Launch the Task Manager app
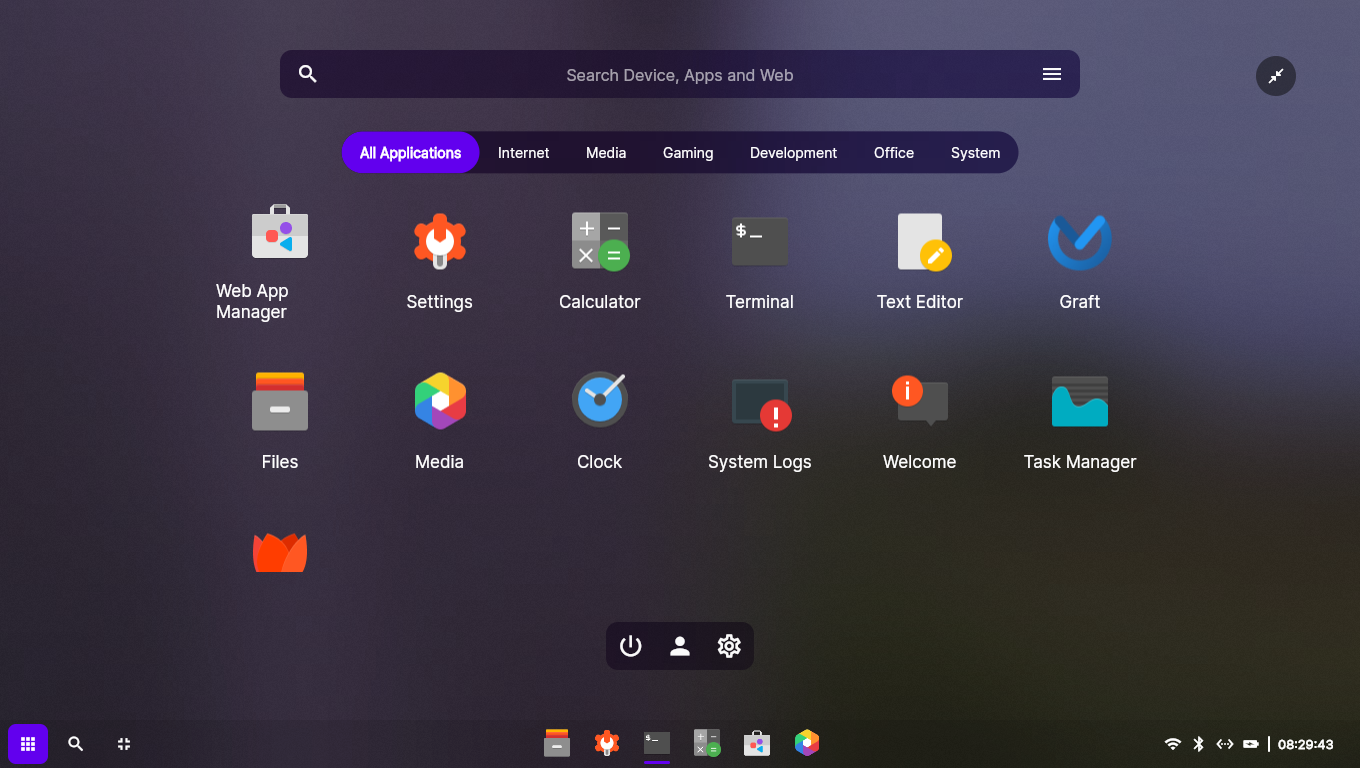This screenshot has height=768, width=1360. tap(1079, 401)
